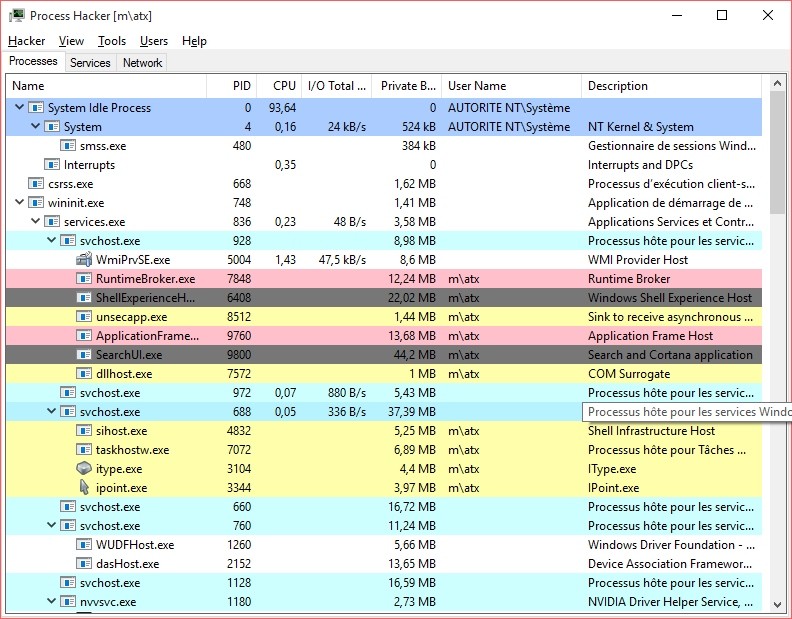Click 'COM Surrogate' description text
The width and height of the screenshot is (792, 619).
tap(629, 374)
